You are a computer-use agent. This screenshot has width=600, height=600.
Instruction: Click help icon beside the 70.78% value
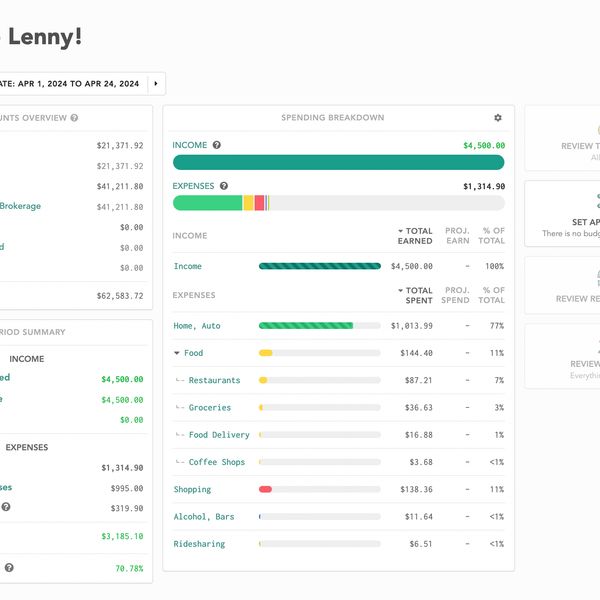click(9, 568)
